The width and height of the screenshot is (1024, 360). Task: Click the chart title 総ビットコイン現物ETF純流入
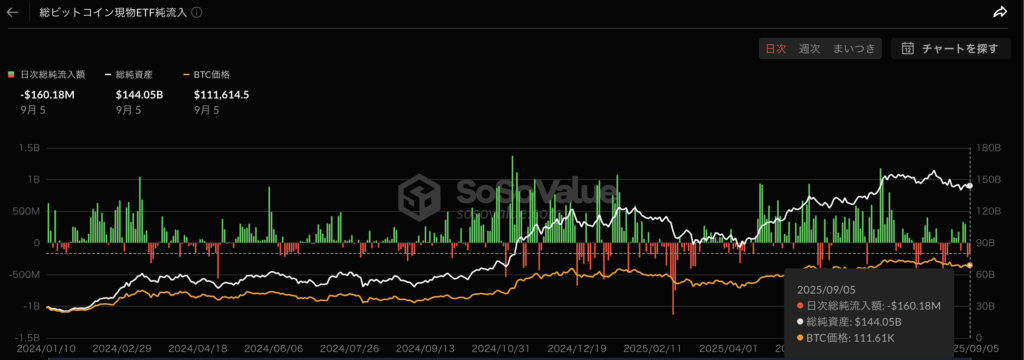(114, 12)
